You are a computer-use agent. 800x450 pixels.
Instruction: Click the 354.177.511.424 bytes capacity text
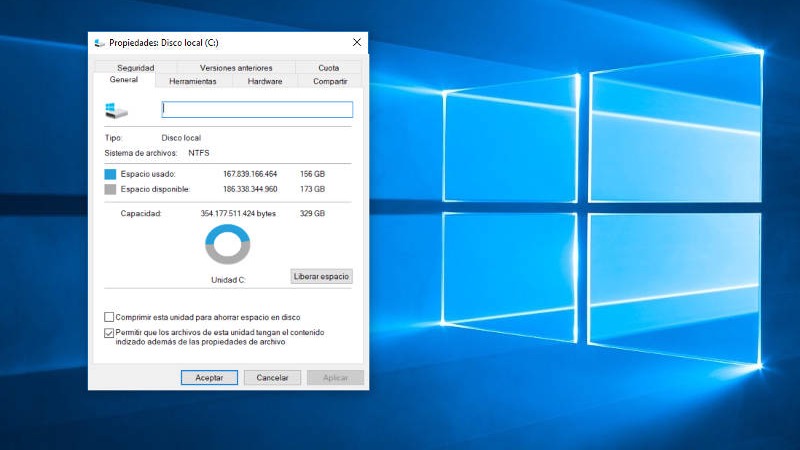pyautogui.click(x=238, y=213)
